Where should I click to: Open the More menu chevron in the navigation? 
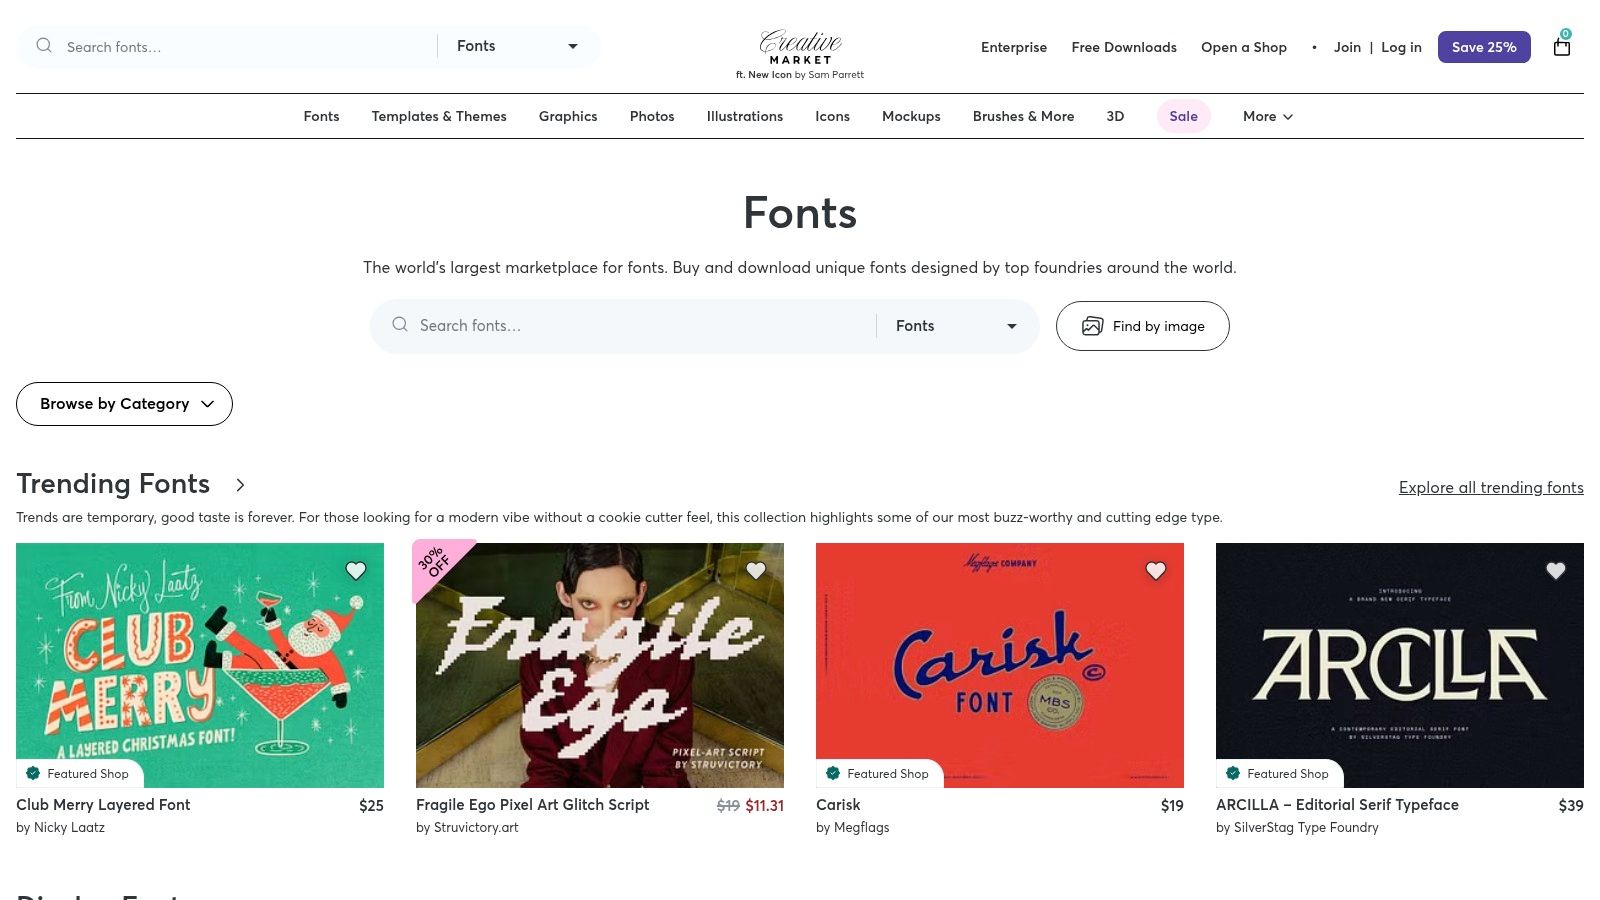[1287, 116]
